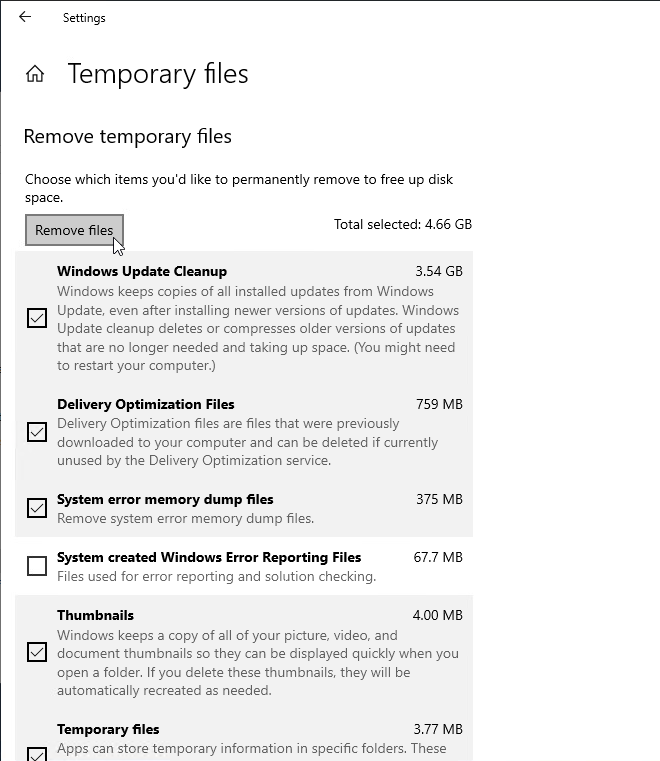The image size is (660, 761).
Task: Click the Remove files button
Action: tap(74, 230)
